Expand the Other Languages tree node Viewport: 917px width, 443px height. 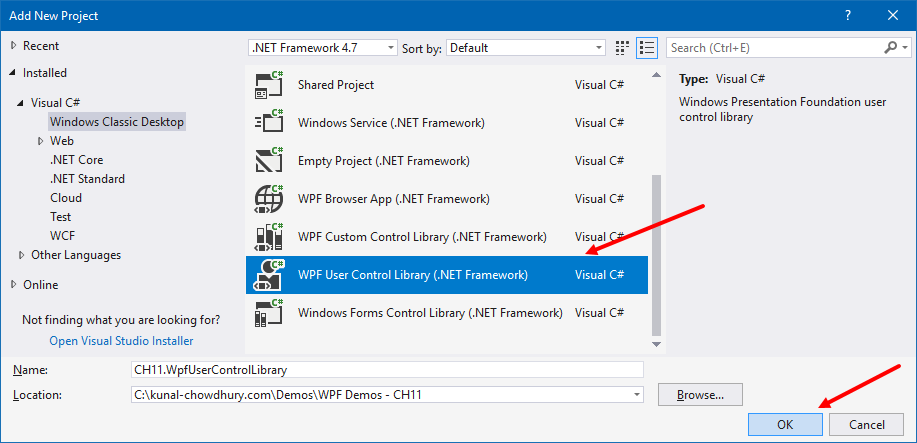coord(22,255)
